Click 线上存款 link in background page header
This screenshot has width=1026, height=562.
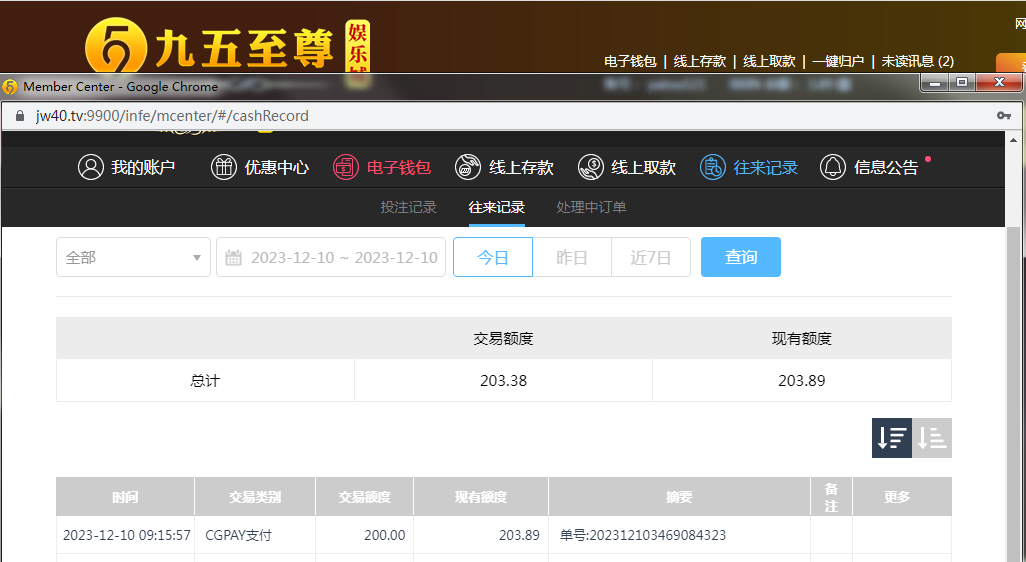click(x=699, y=61)
